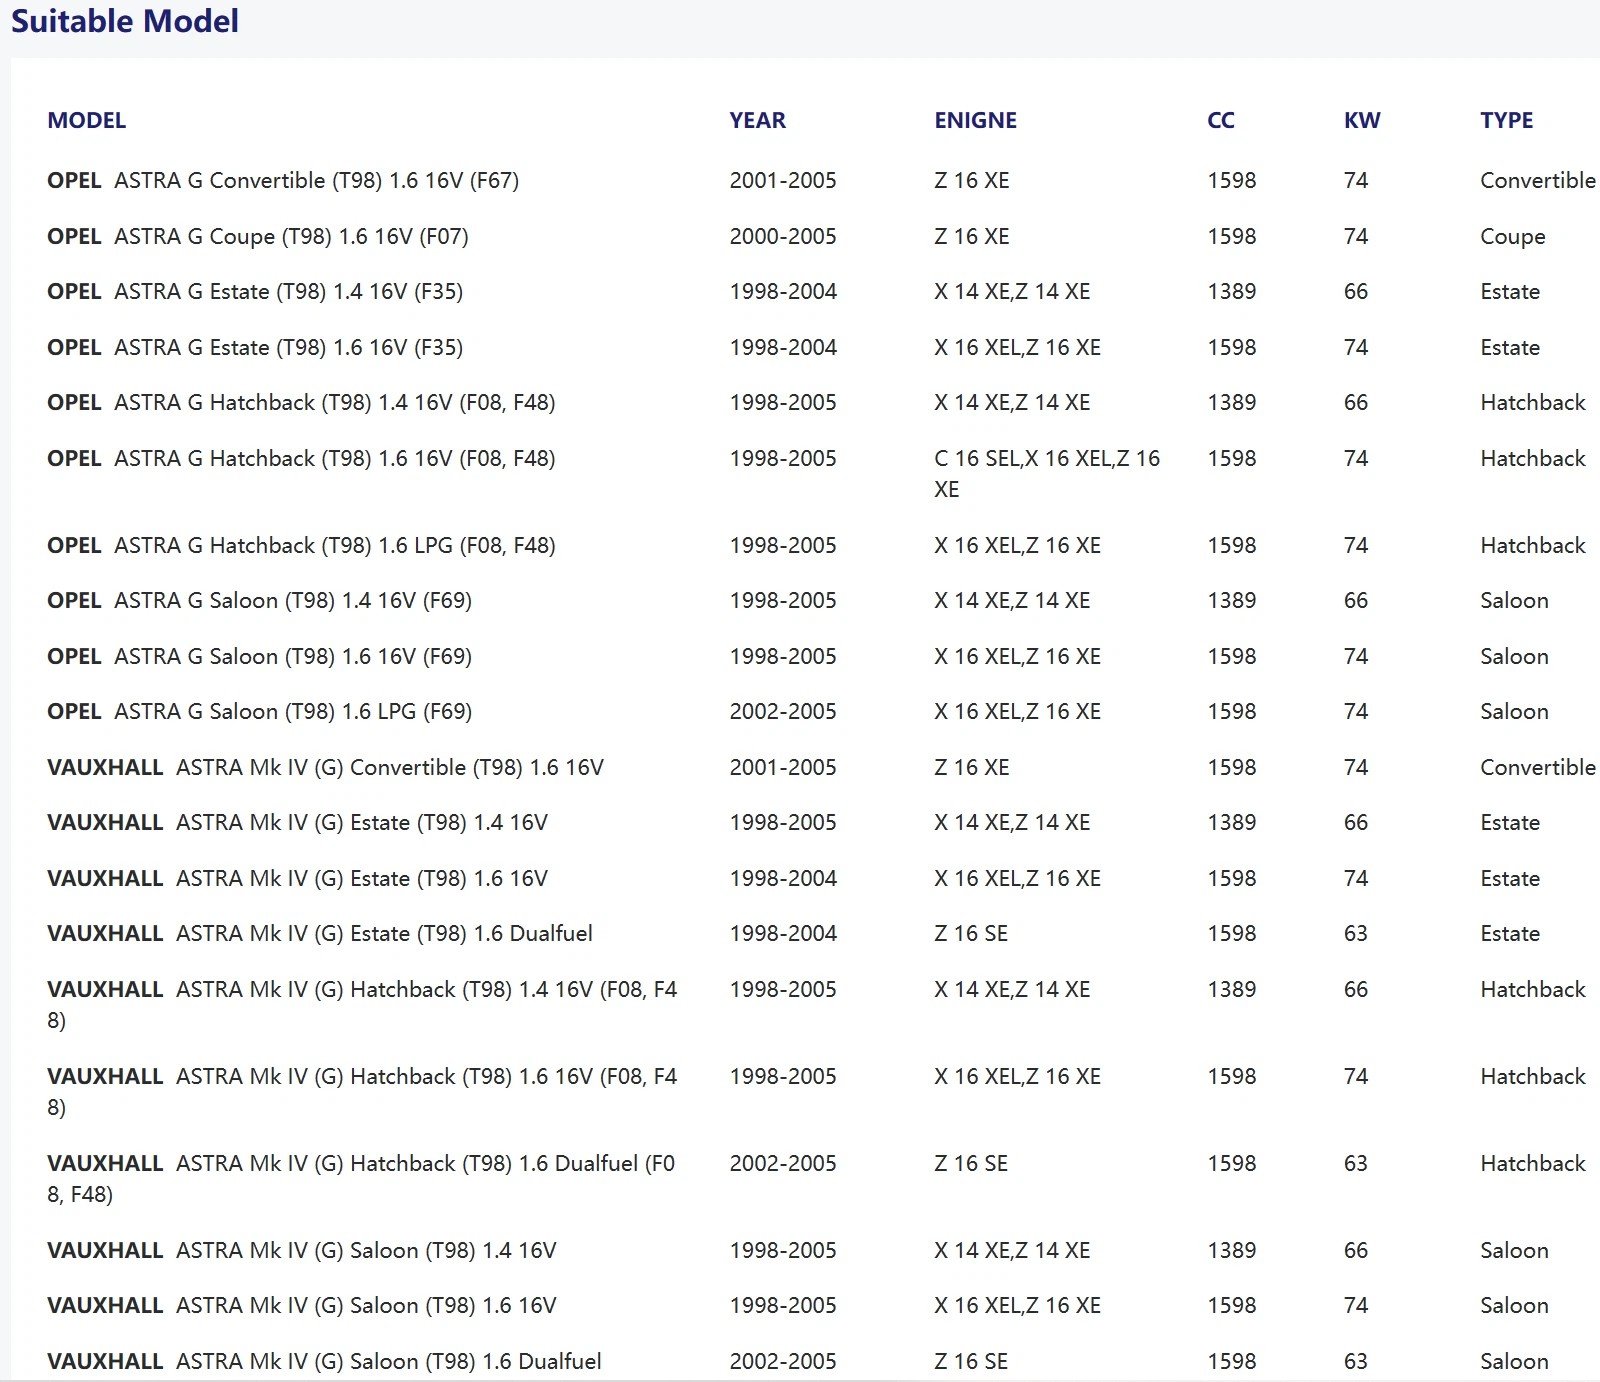Click the CC column header
Screen dimensions: 1600x1382
click(1221, 121)
